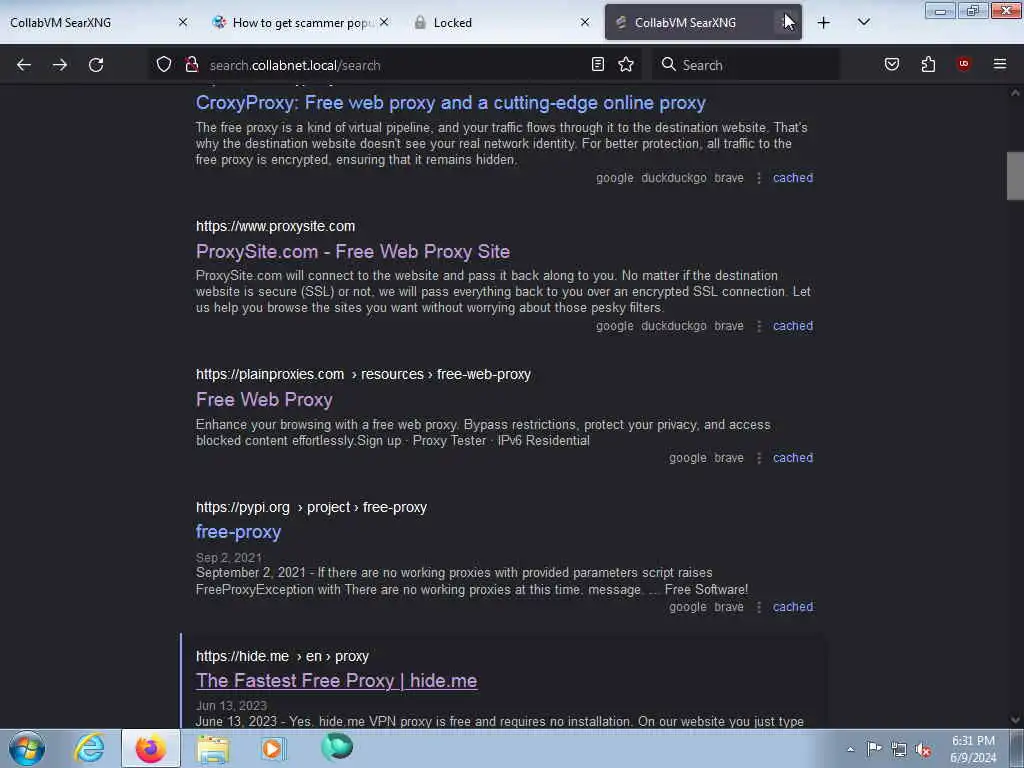1024x768 pixels.
Task: Open Action Center flag icon
Action: pyautogui.click(x=874, y=749)
